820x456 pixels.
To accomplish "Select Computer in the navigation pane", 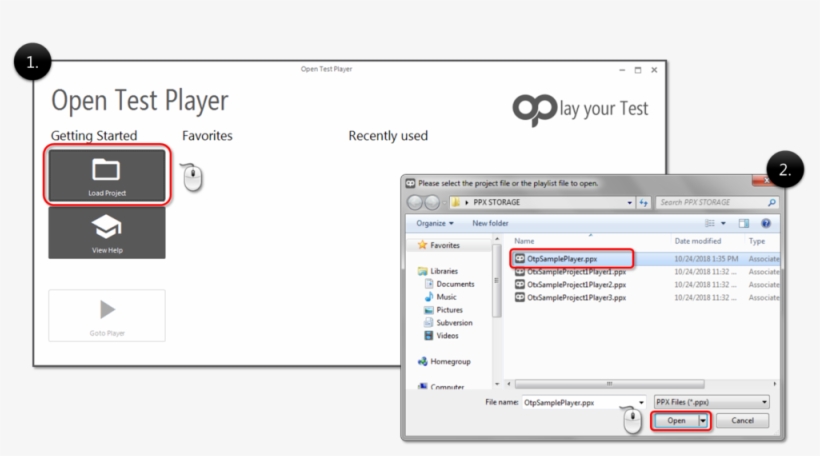I will tap(447, 387).
